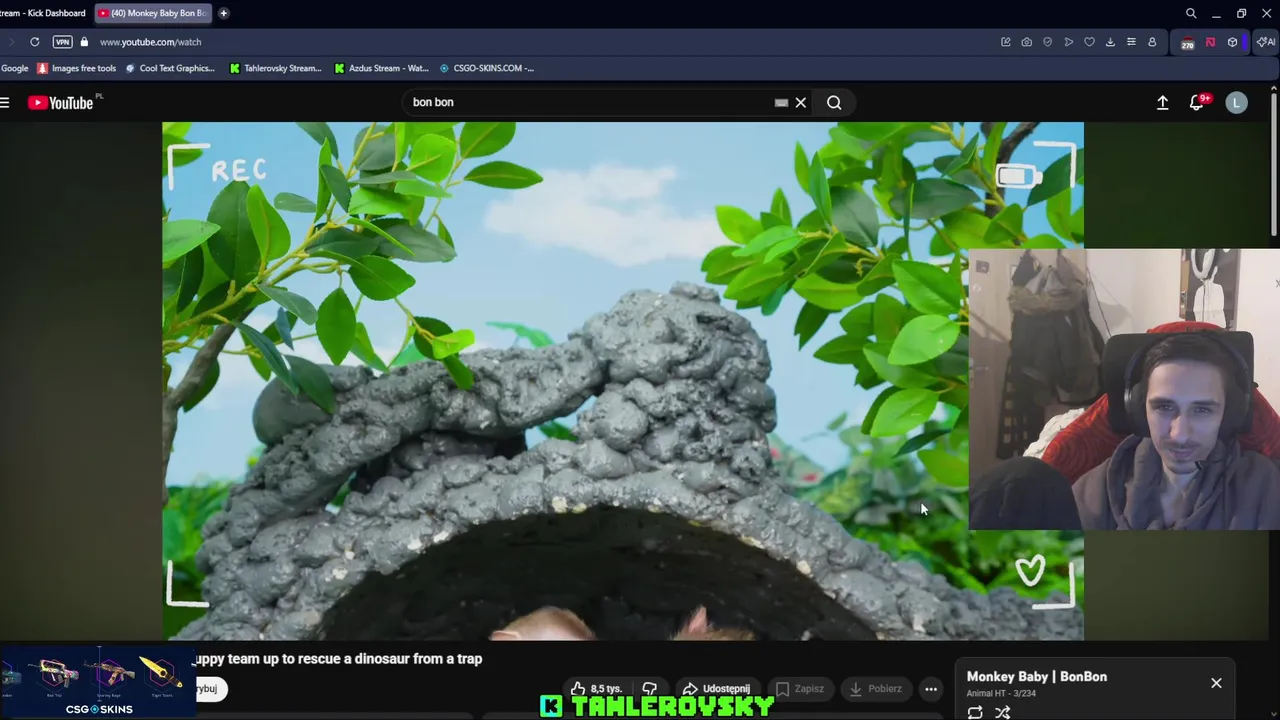Open the browser tab search magnifier
Image resolution: width=1280 pixels, height=720 pixels.
pos(1191,13)
